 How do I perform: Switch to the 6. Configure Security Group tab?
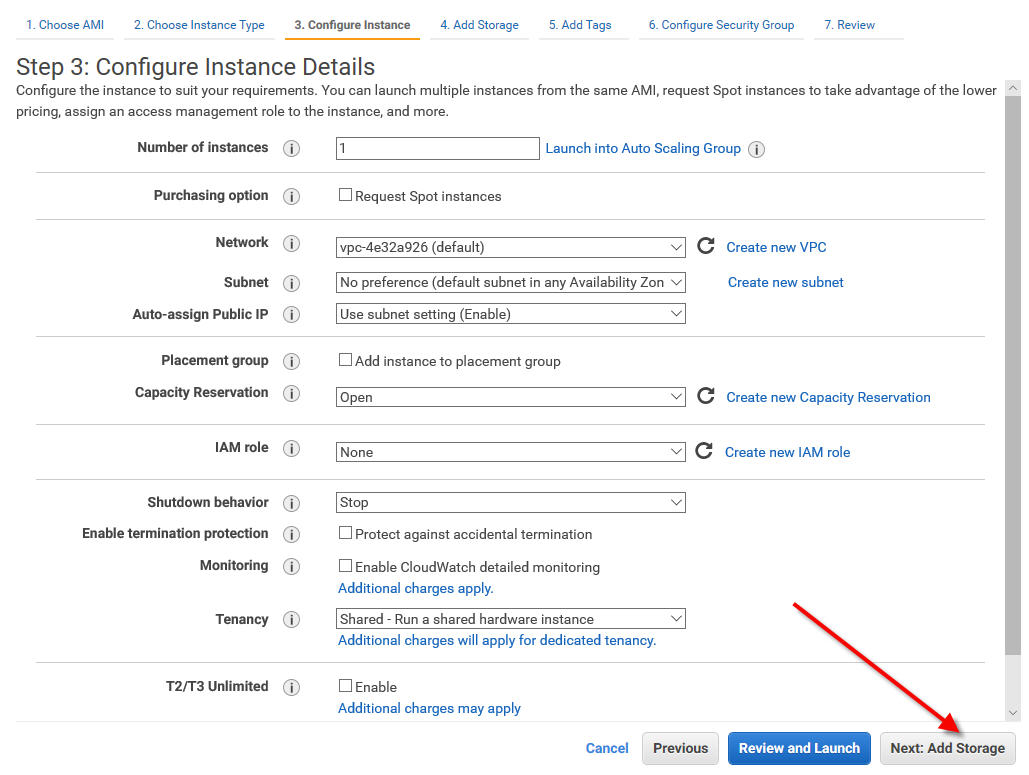[x=720, y=25]
